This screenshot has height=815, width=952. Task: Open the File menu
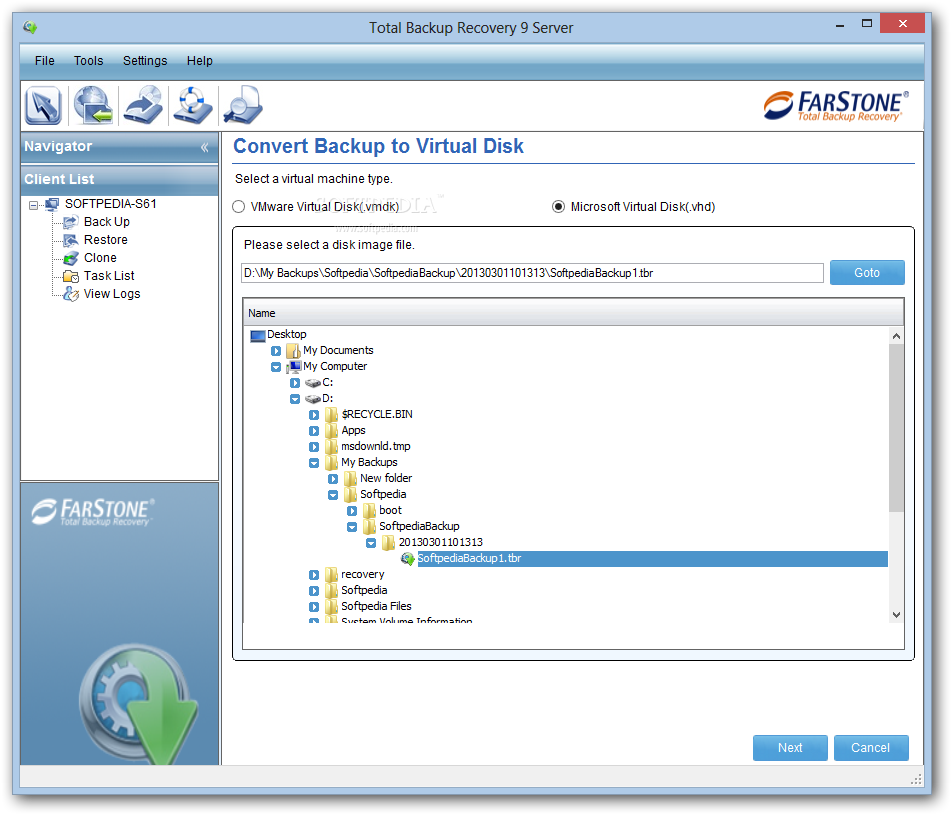[44, 61]
